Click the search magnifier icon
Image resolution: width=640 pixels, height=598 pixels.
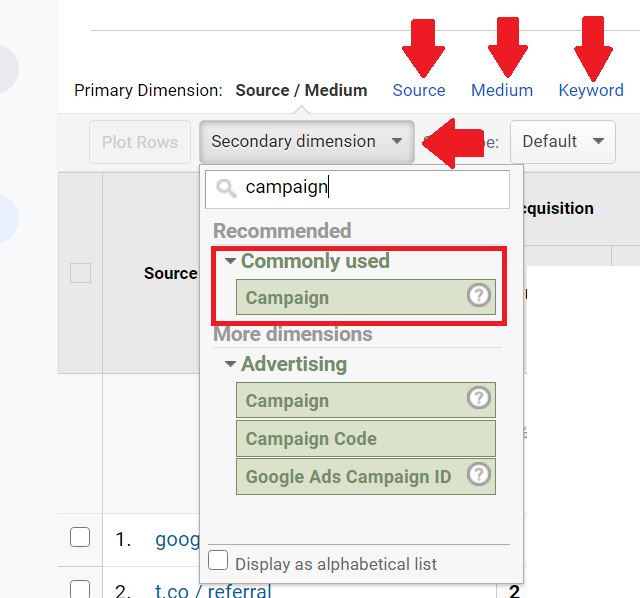[x=226, y=189]
